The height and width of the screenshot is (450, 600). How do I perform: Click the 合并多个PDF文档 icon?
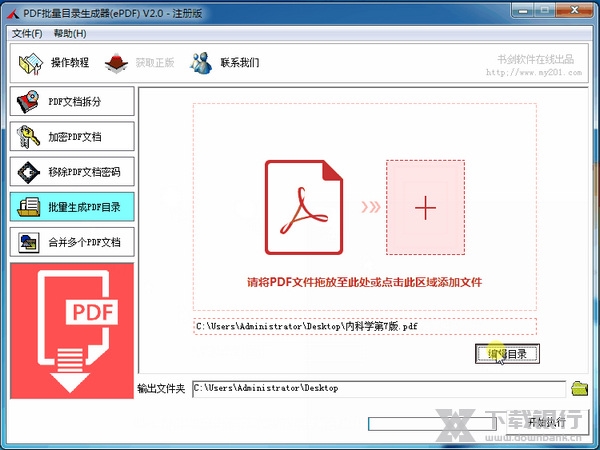click(x=29, y=243)
